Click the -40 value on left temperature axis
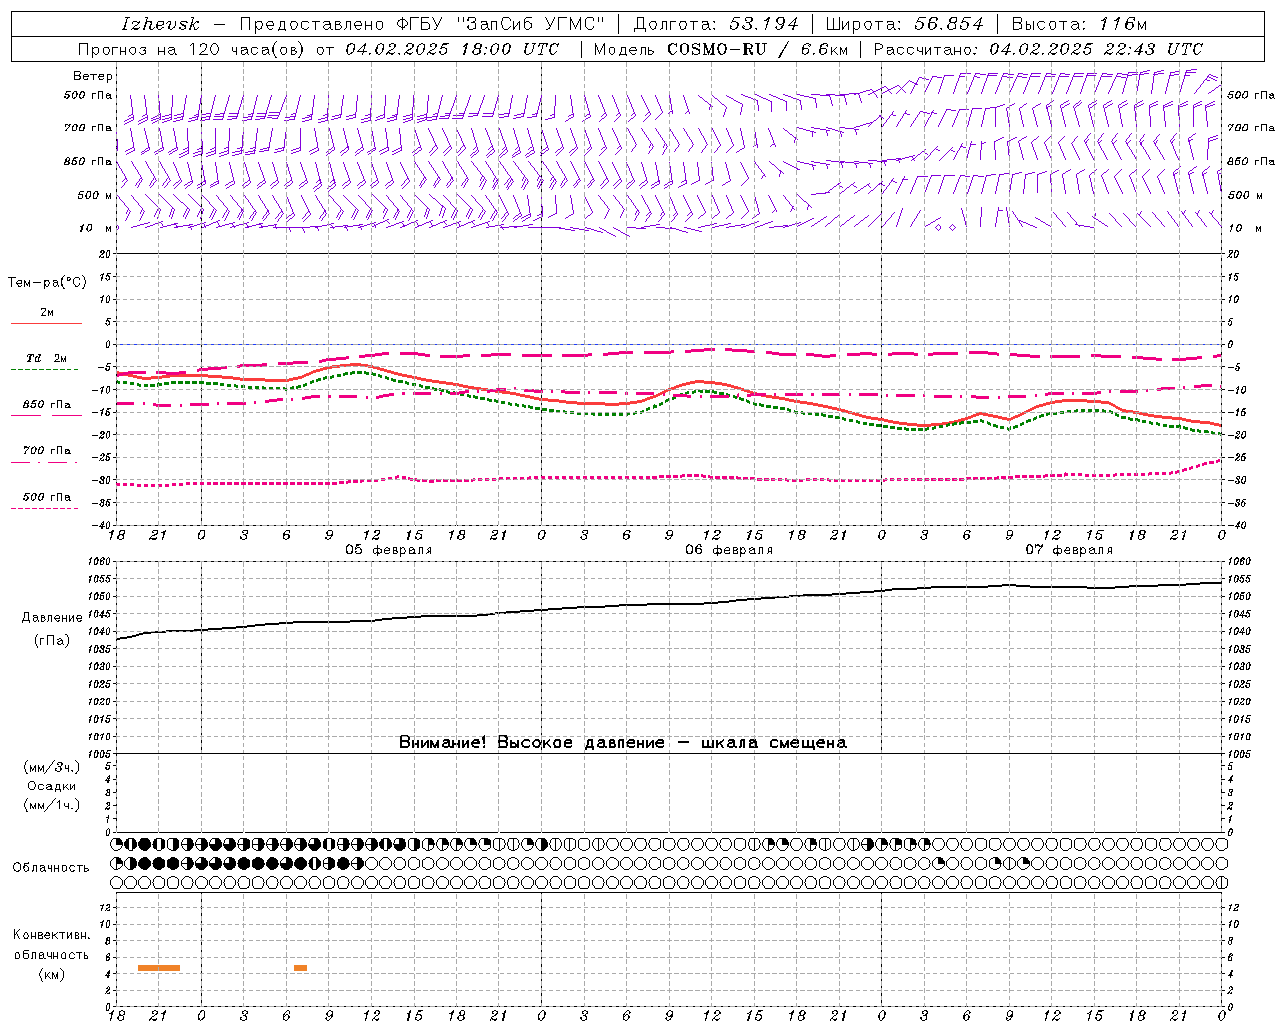 103,526
